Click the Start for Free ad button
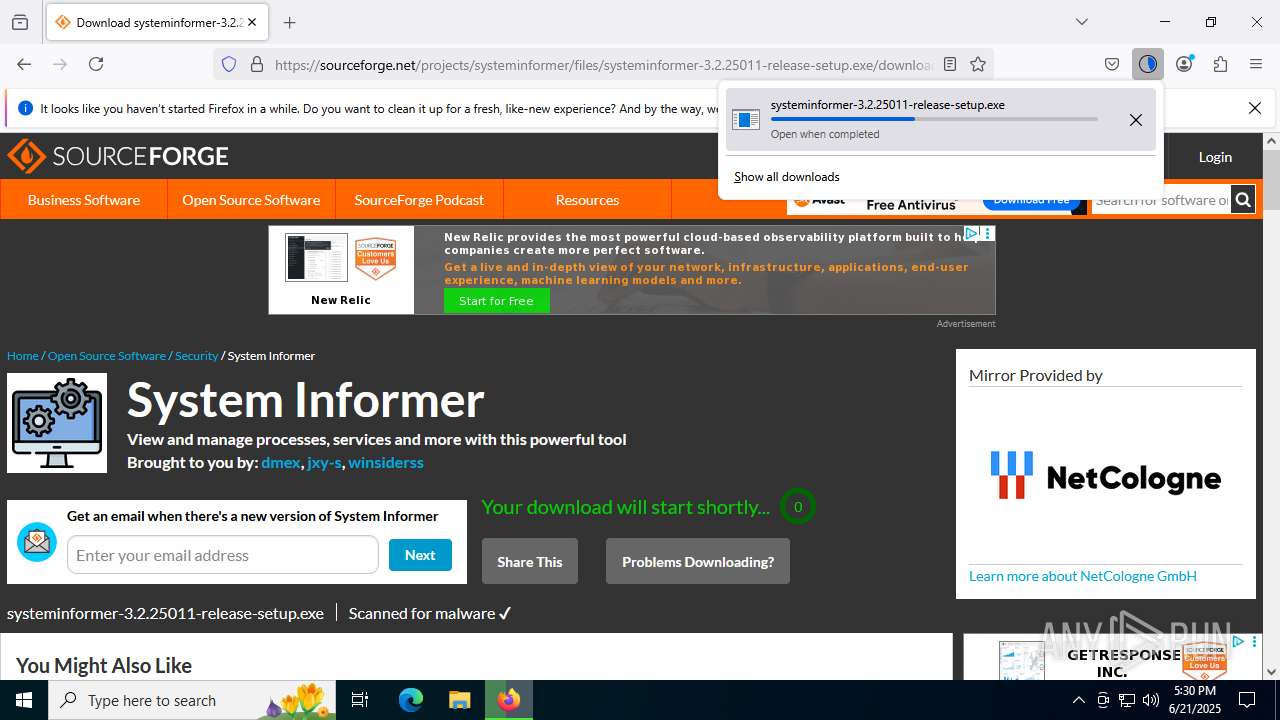This screenshot has width=1280, height=720. click(x=497, y=301)
